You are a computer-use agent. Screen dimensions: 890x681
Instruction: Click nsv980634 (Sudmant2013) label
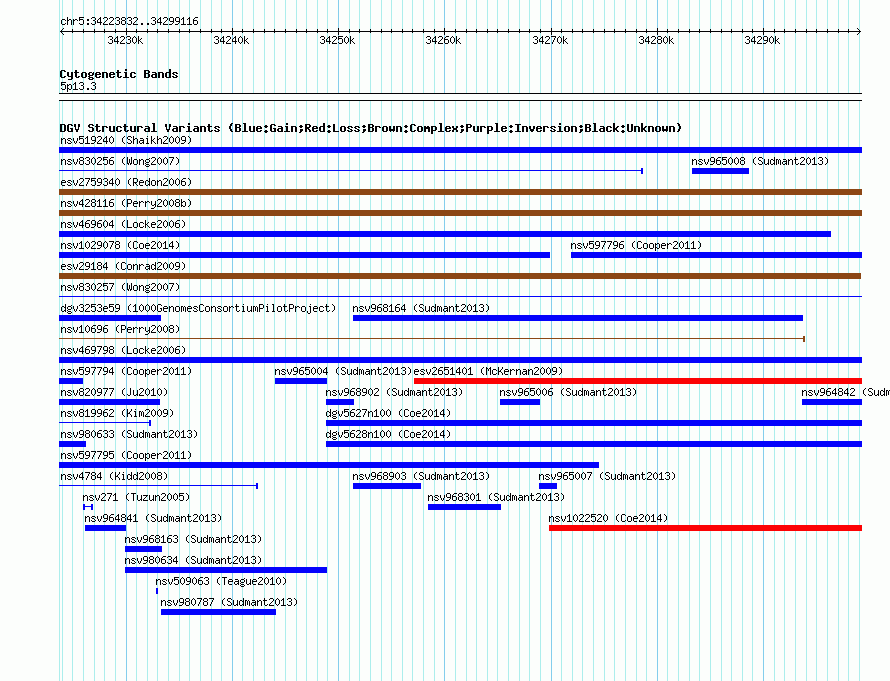pos(193,560)
